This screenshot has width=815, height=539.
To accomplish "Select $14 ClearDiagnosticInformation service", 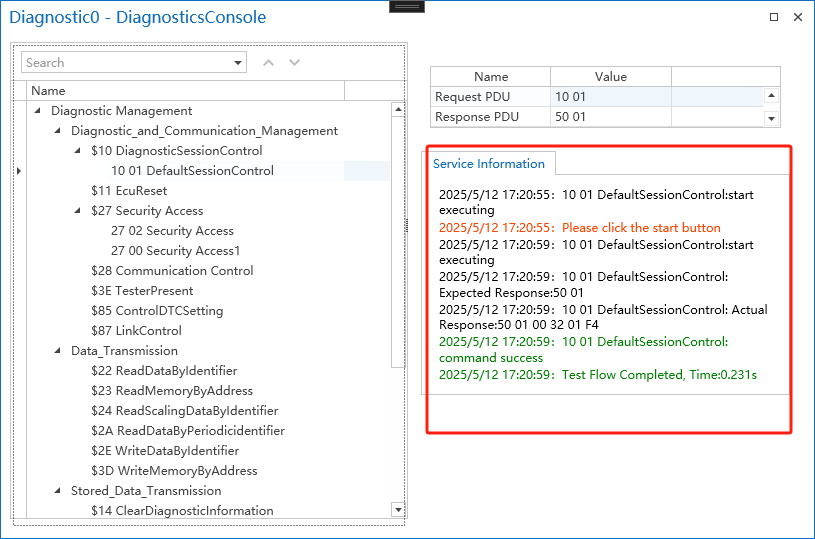I will tap(181, 511).
